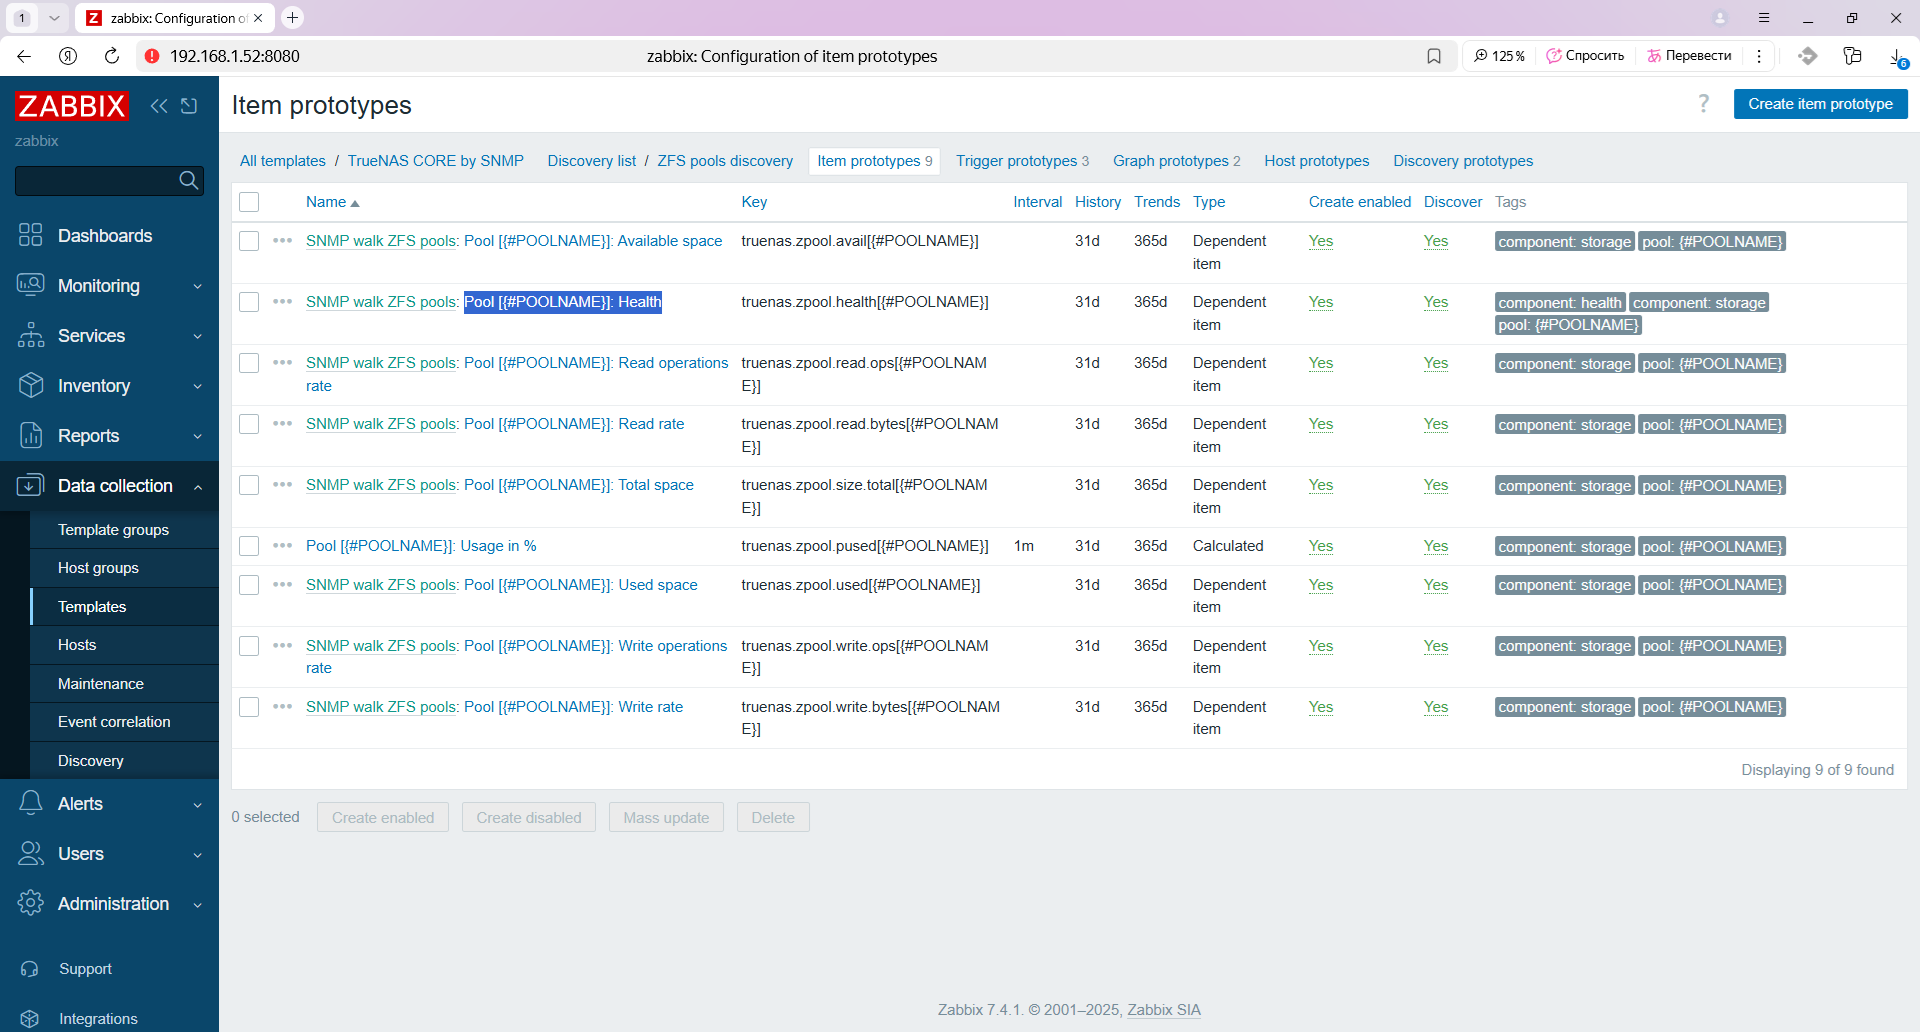Viewport: 1920px width, 1032px height.
Task: Open the browser new tab plus button
Action: (x=292, y=18)
